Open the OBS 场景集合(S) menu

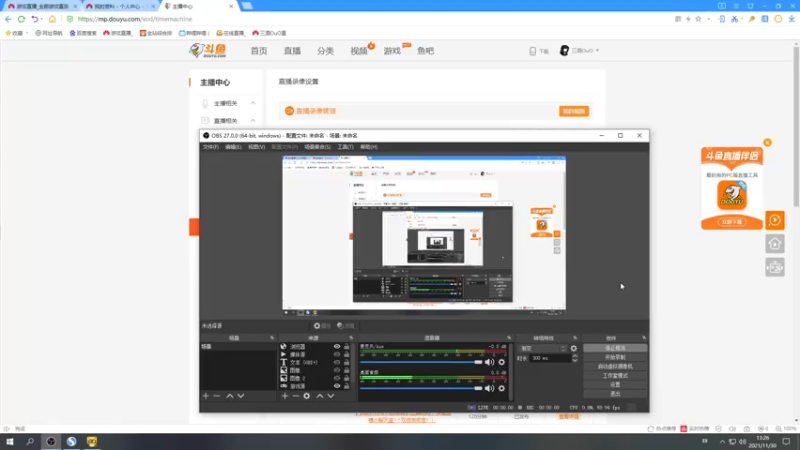[317, 147]
